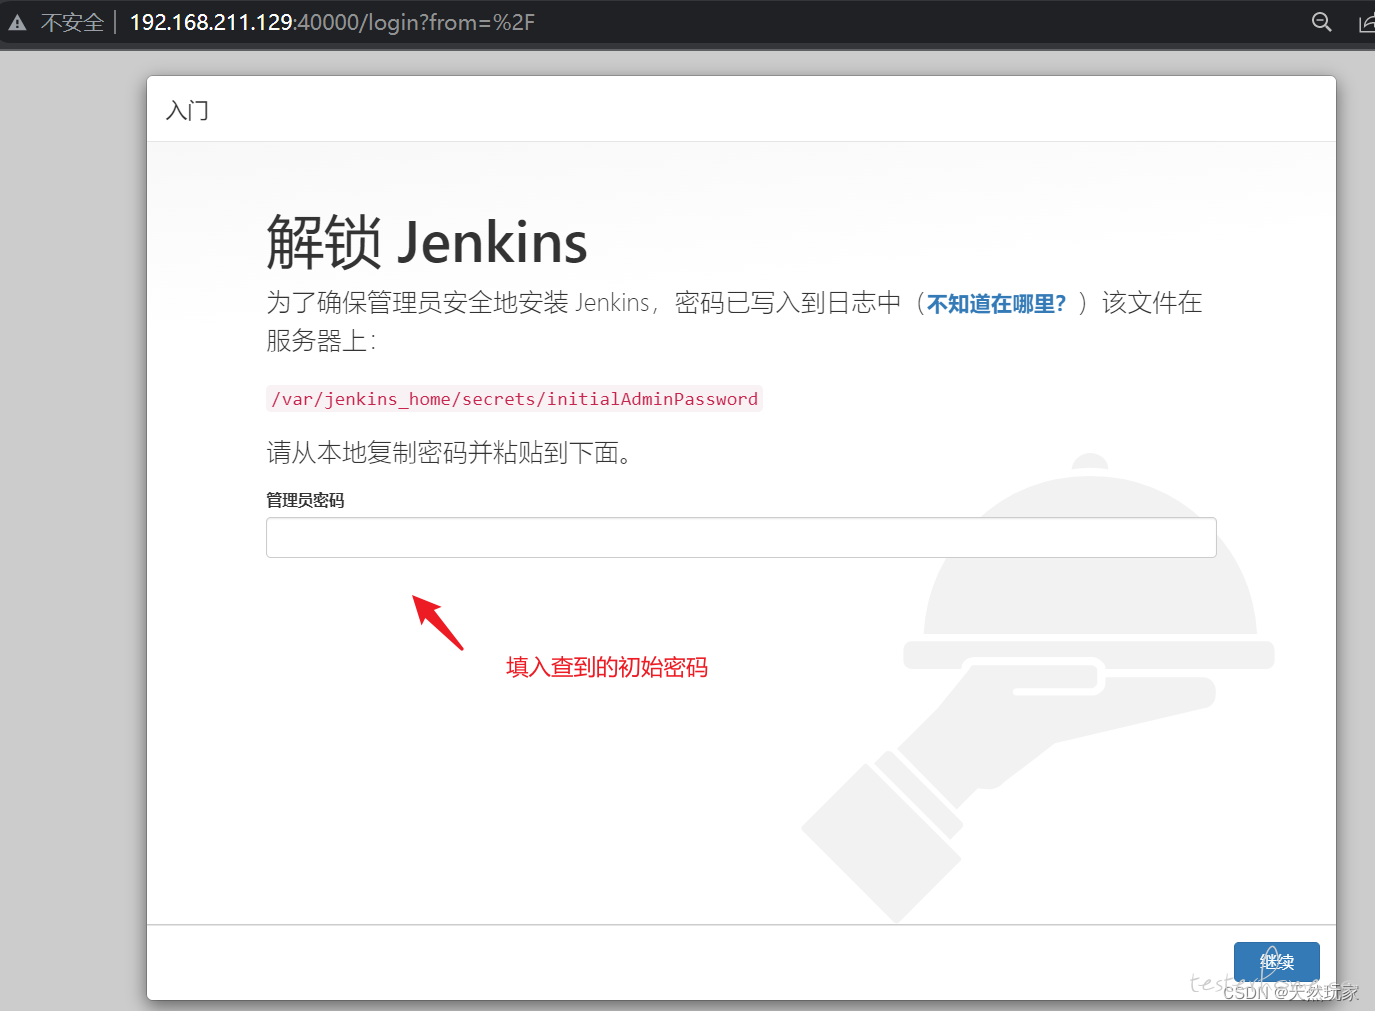Select the /var/jenkins_home/secrets/initialAdminPassword path text
The height and width of the screenshot is (1011, 1375).
point(514,399)
